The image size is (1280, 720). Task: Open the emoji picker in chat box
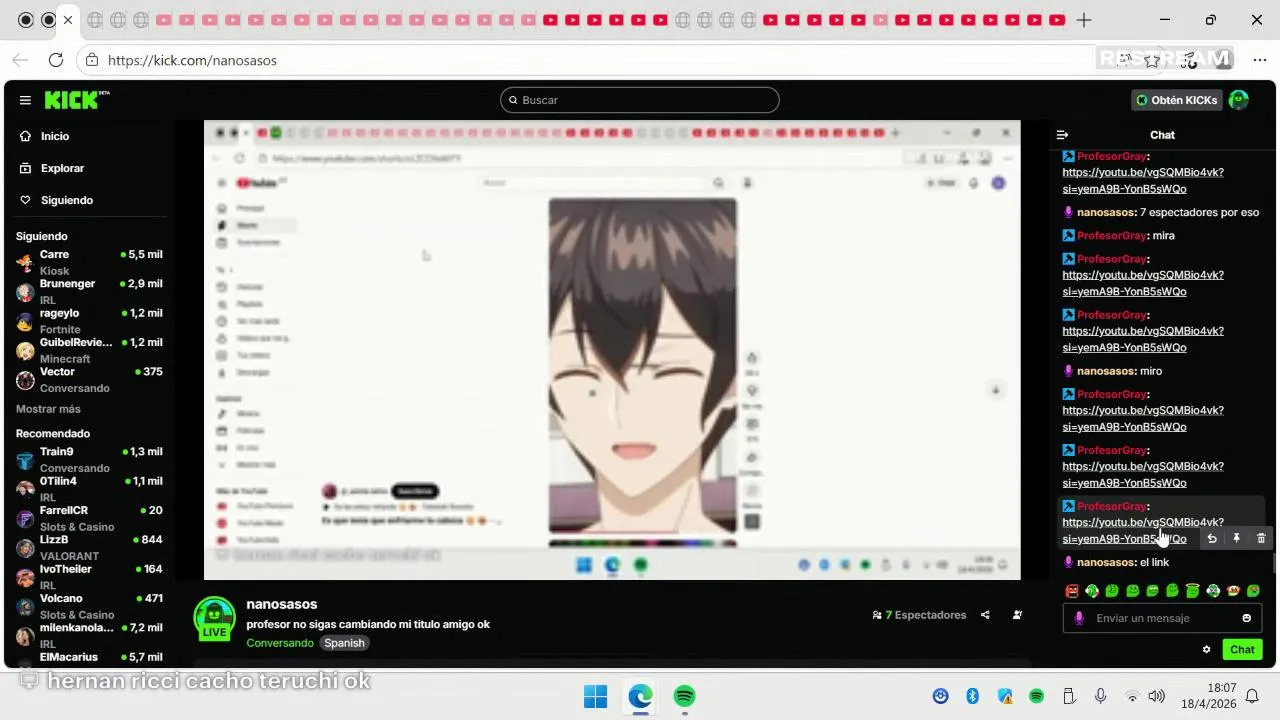(x=1246, y=618)
